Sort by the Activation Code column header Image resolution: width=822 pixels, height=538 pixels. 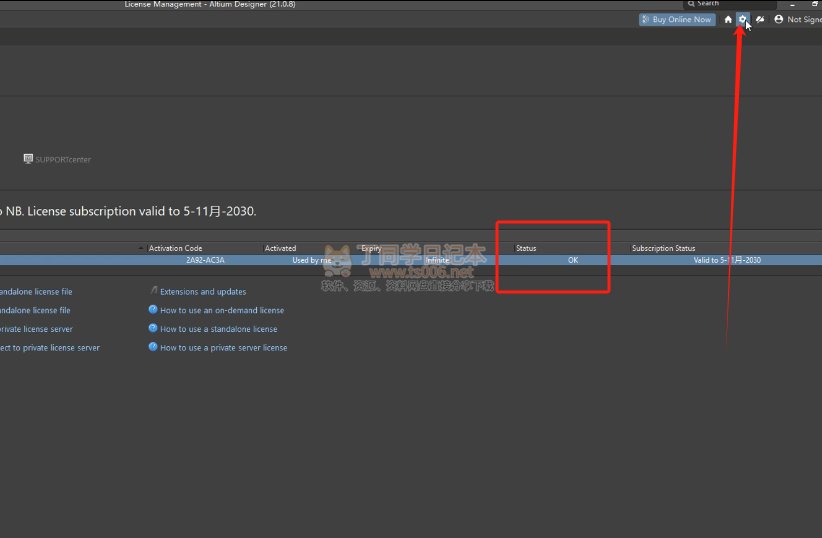(175, 248)
